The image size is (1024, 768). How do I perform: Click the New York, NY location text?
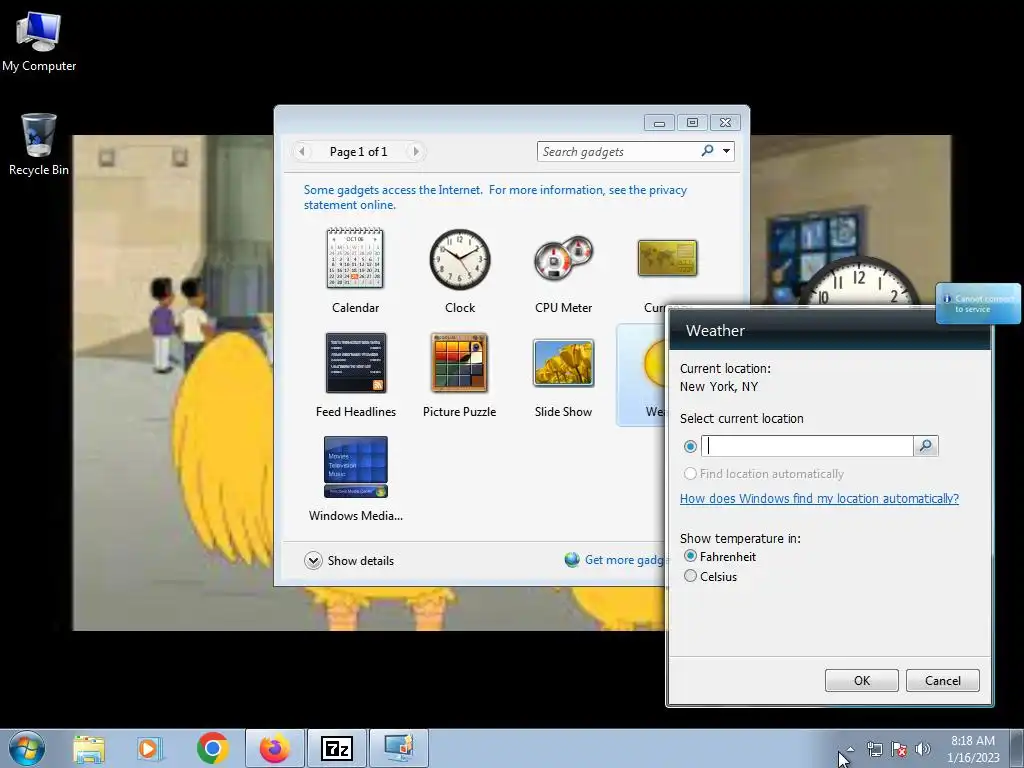719,387
